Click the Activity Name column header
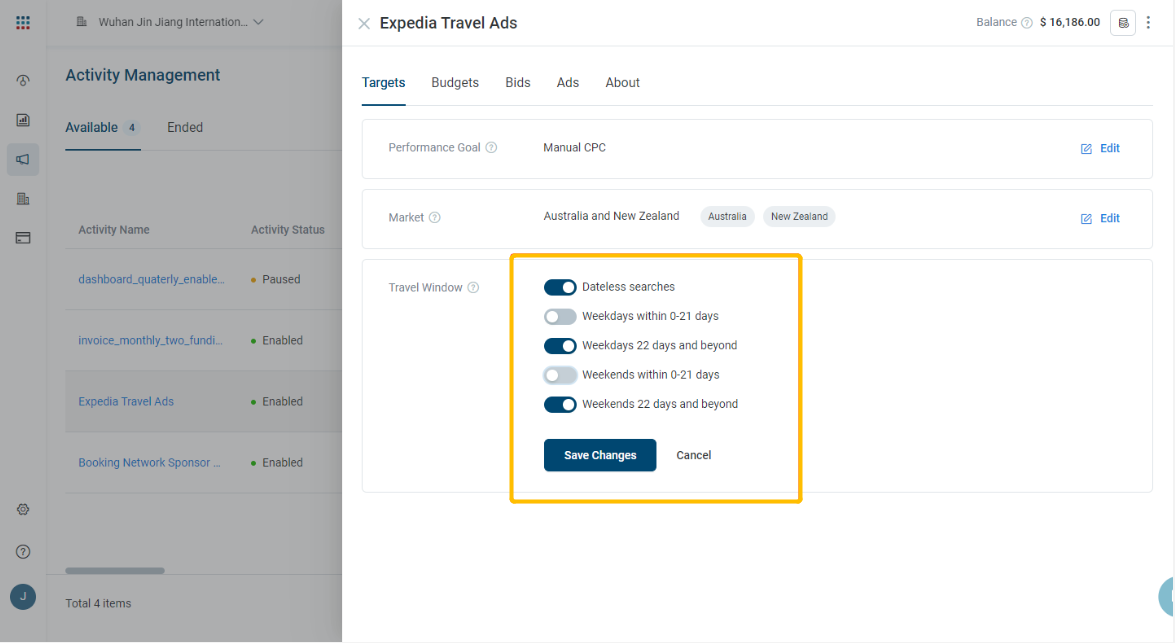Viewport: 1175px width, 643px height. [114, 230]
